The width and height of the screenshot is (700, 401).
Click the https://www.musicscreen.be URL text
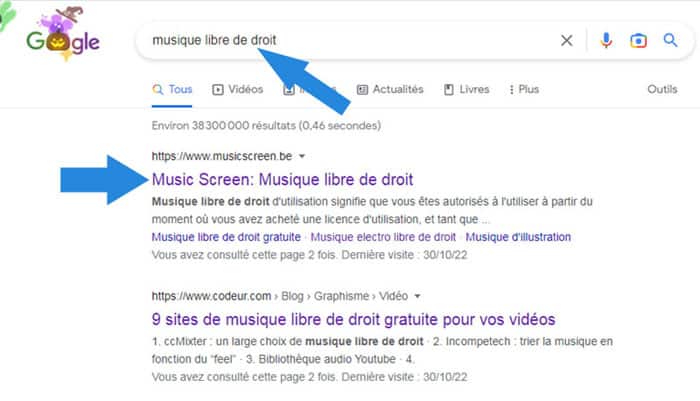point(222,157)
